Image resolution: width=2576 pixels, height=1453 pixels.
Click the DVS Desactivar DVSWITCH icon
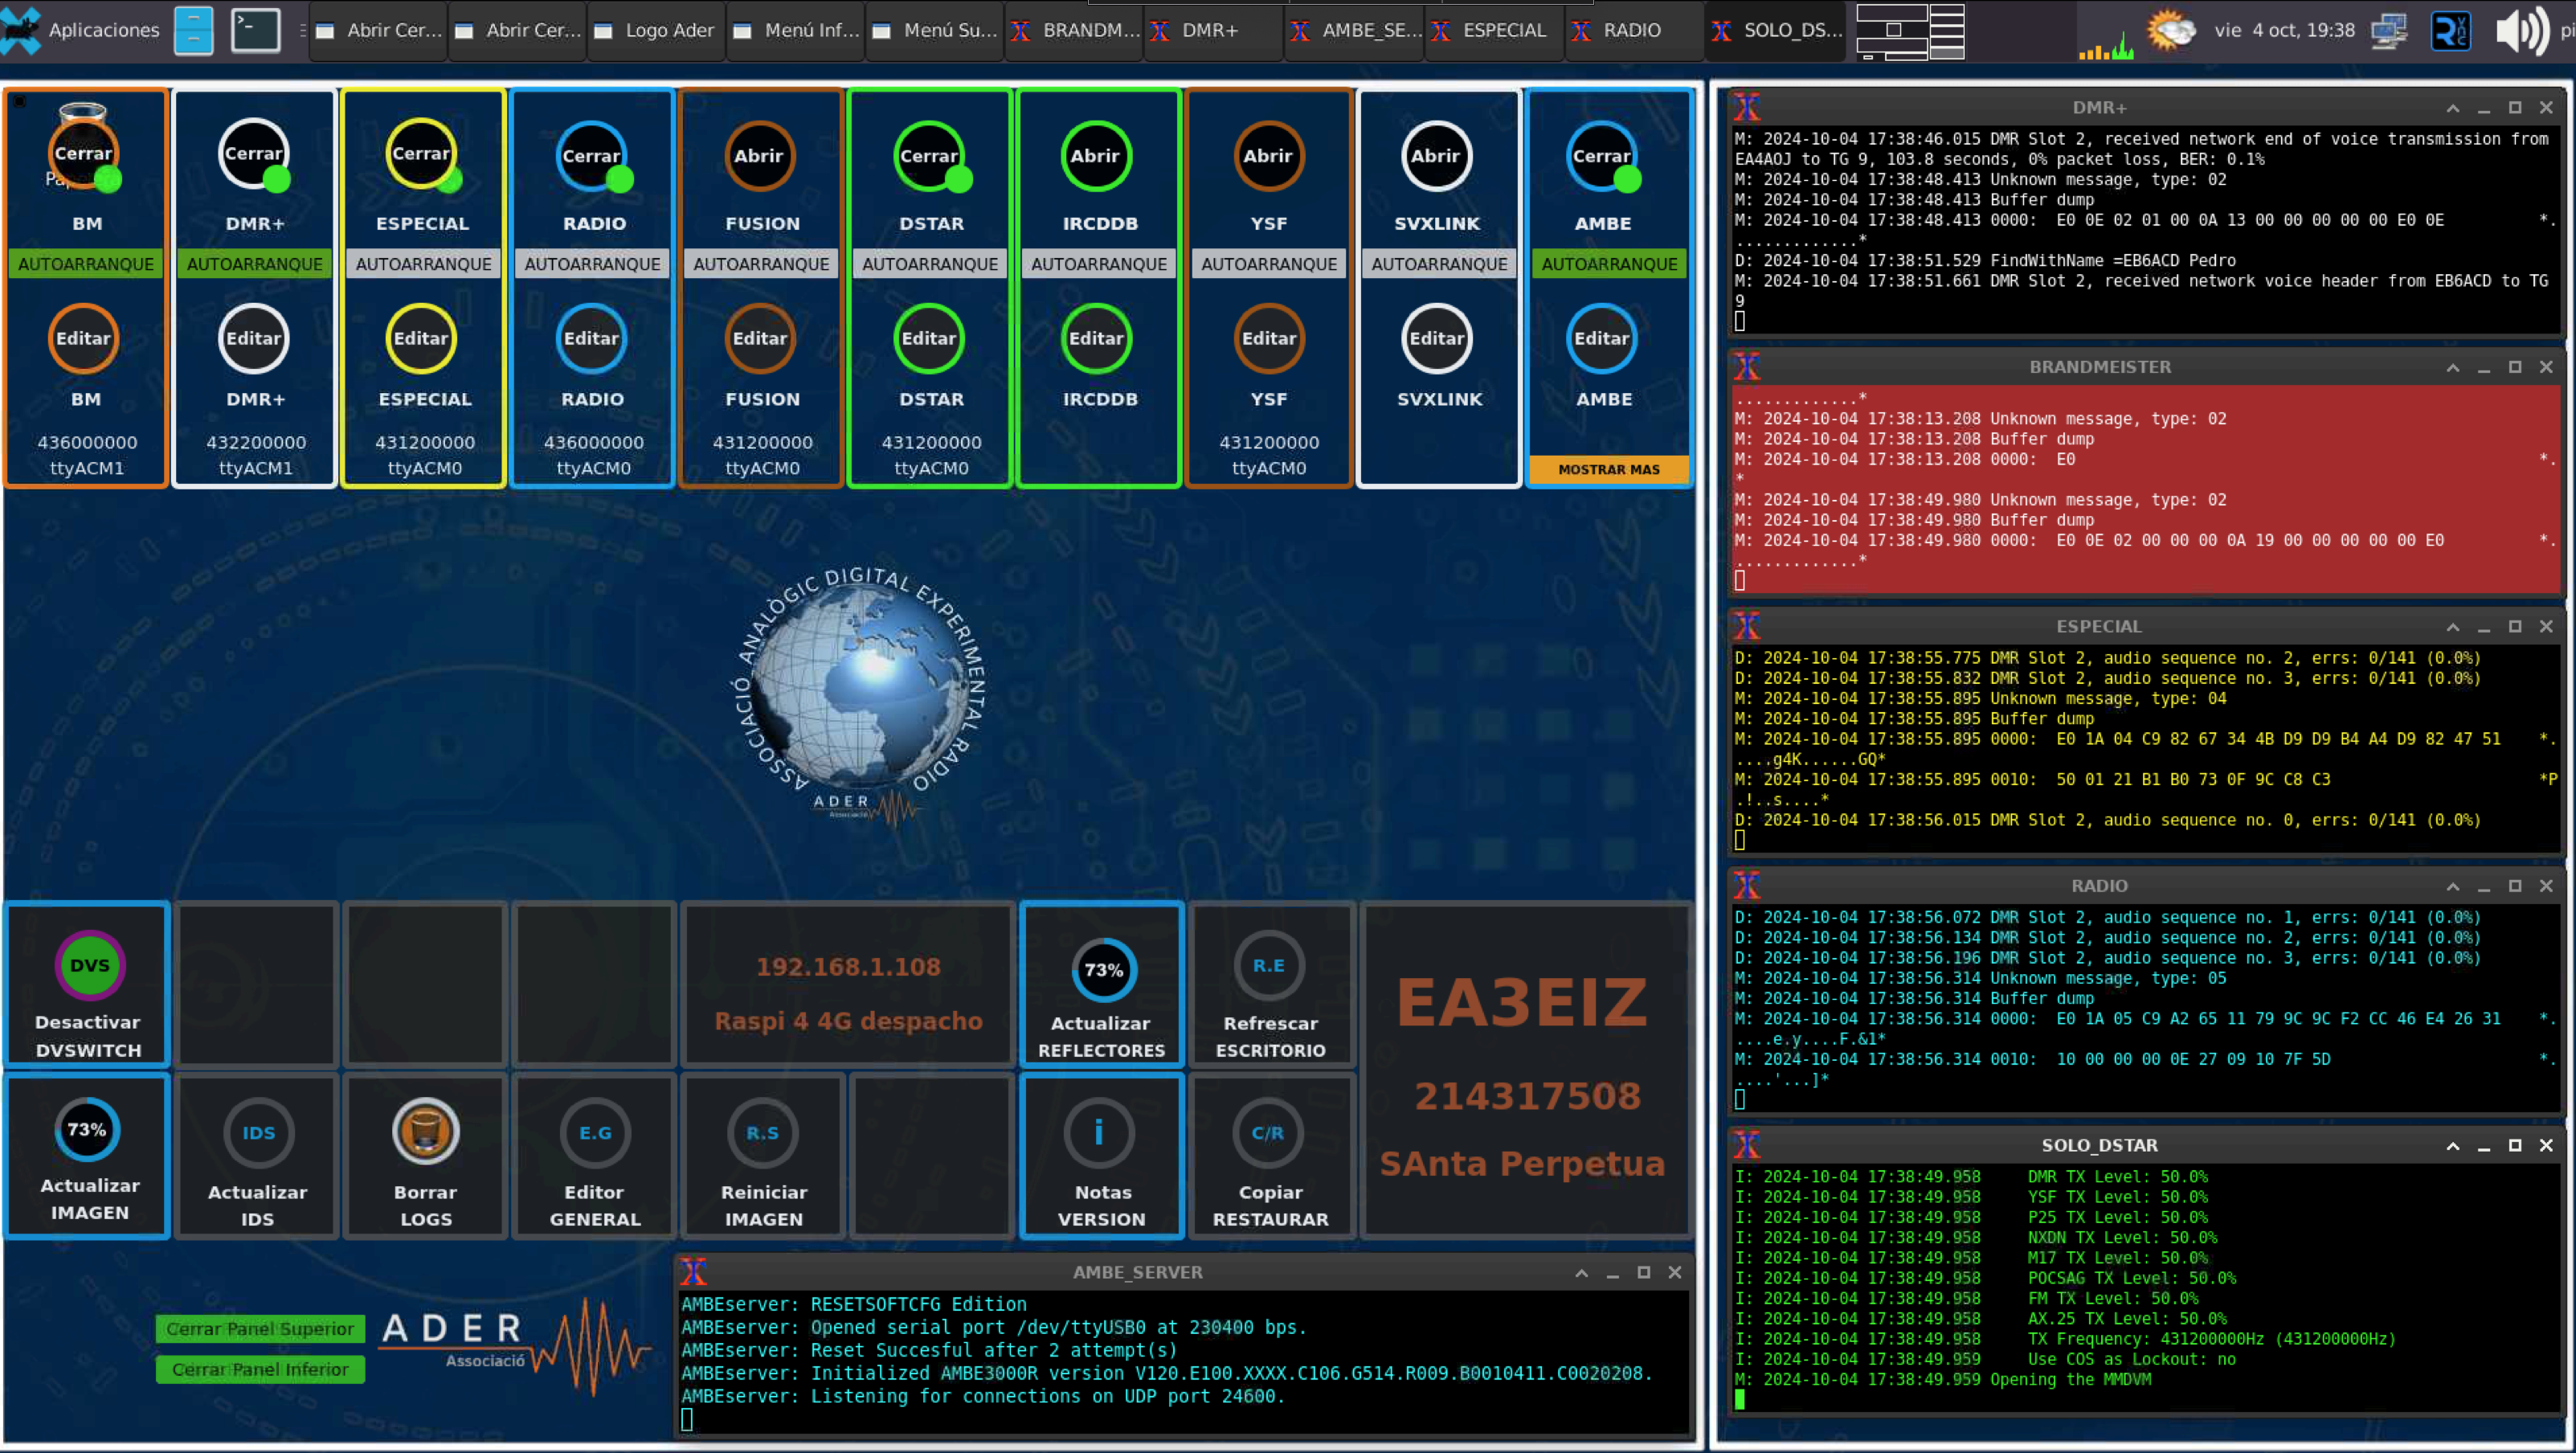click(89, 965)
